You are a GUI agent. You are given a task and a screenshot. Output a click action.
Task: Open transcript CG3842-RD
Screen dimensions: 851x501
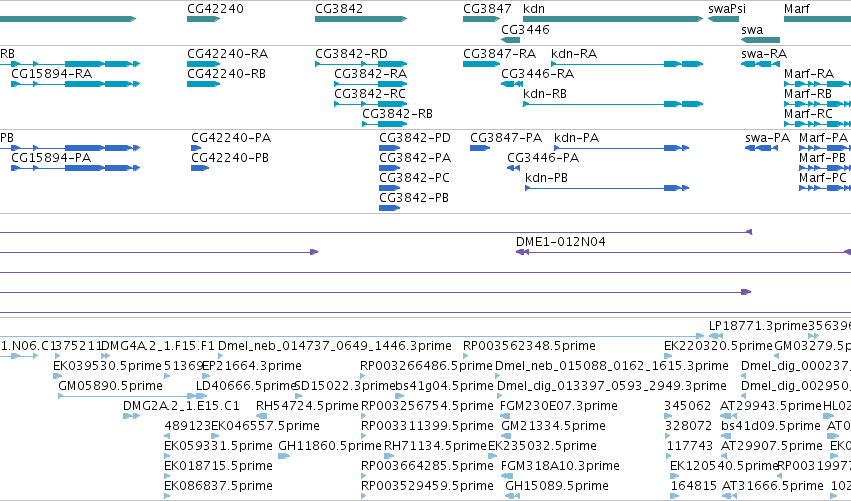[352, 54]
